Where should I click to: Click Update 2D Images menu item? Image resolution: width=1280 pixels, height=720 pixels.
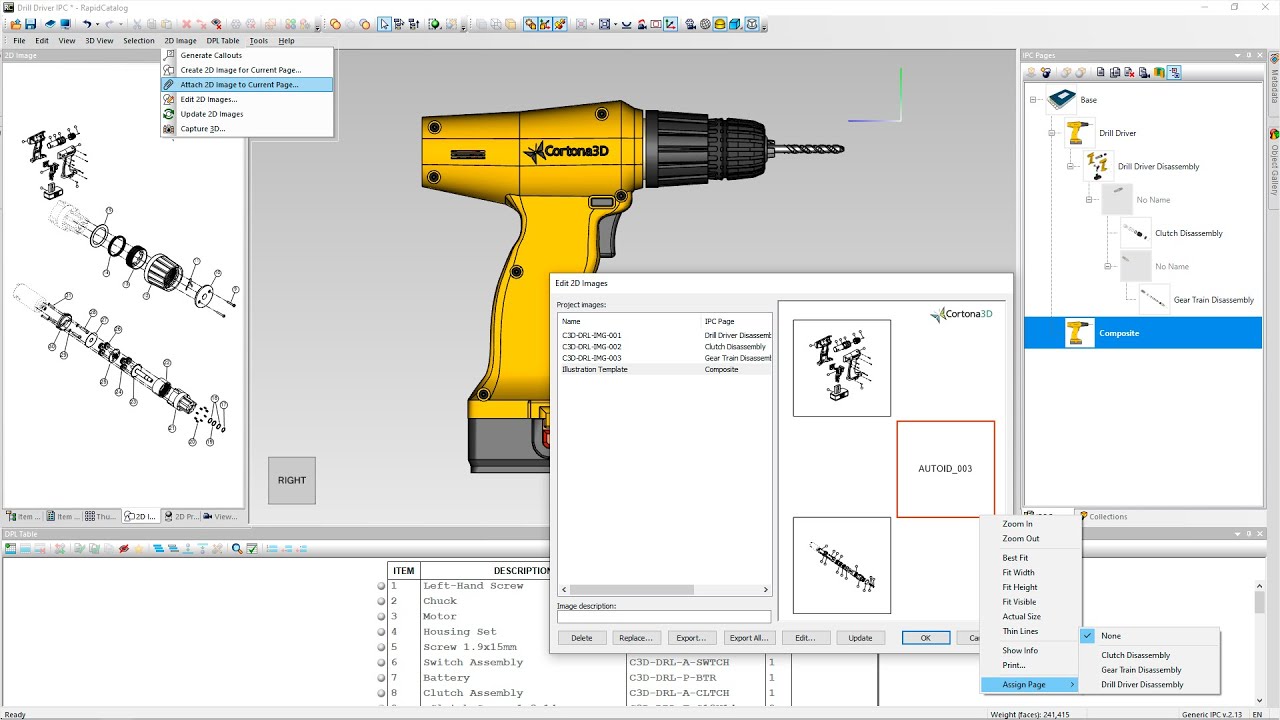[247, 114]
